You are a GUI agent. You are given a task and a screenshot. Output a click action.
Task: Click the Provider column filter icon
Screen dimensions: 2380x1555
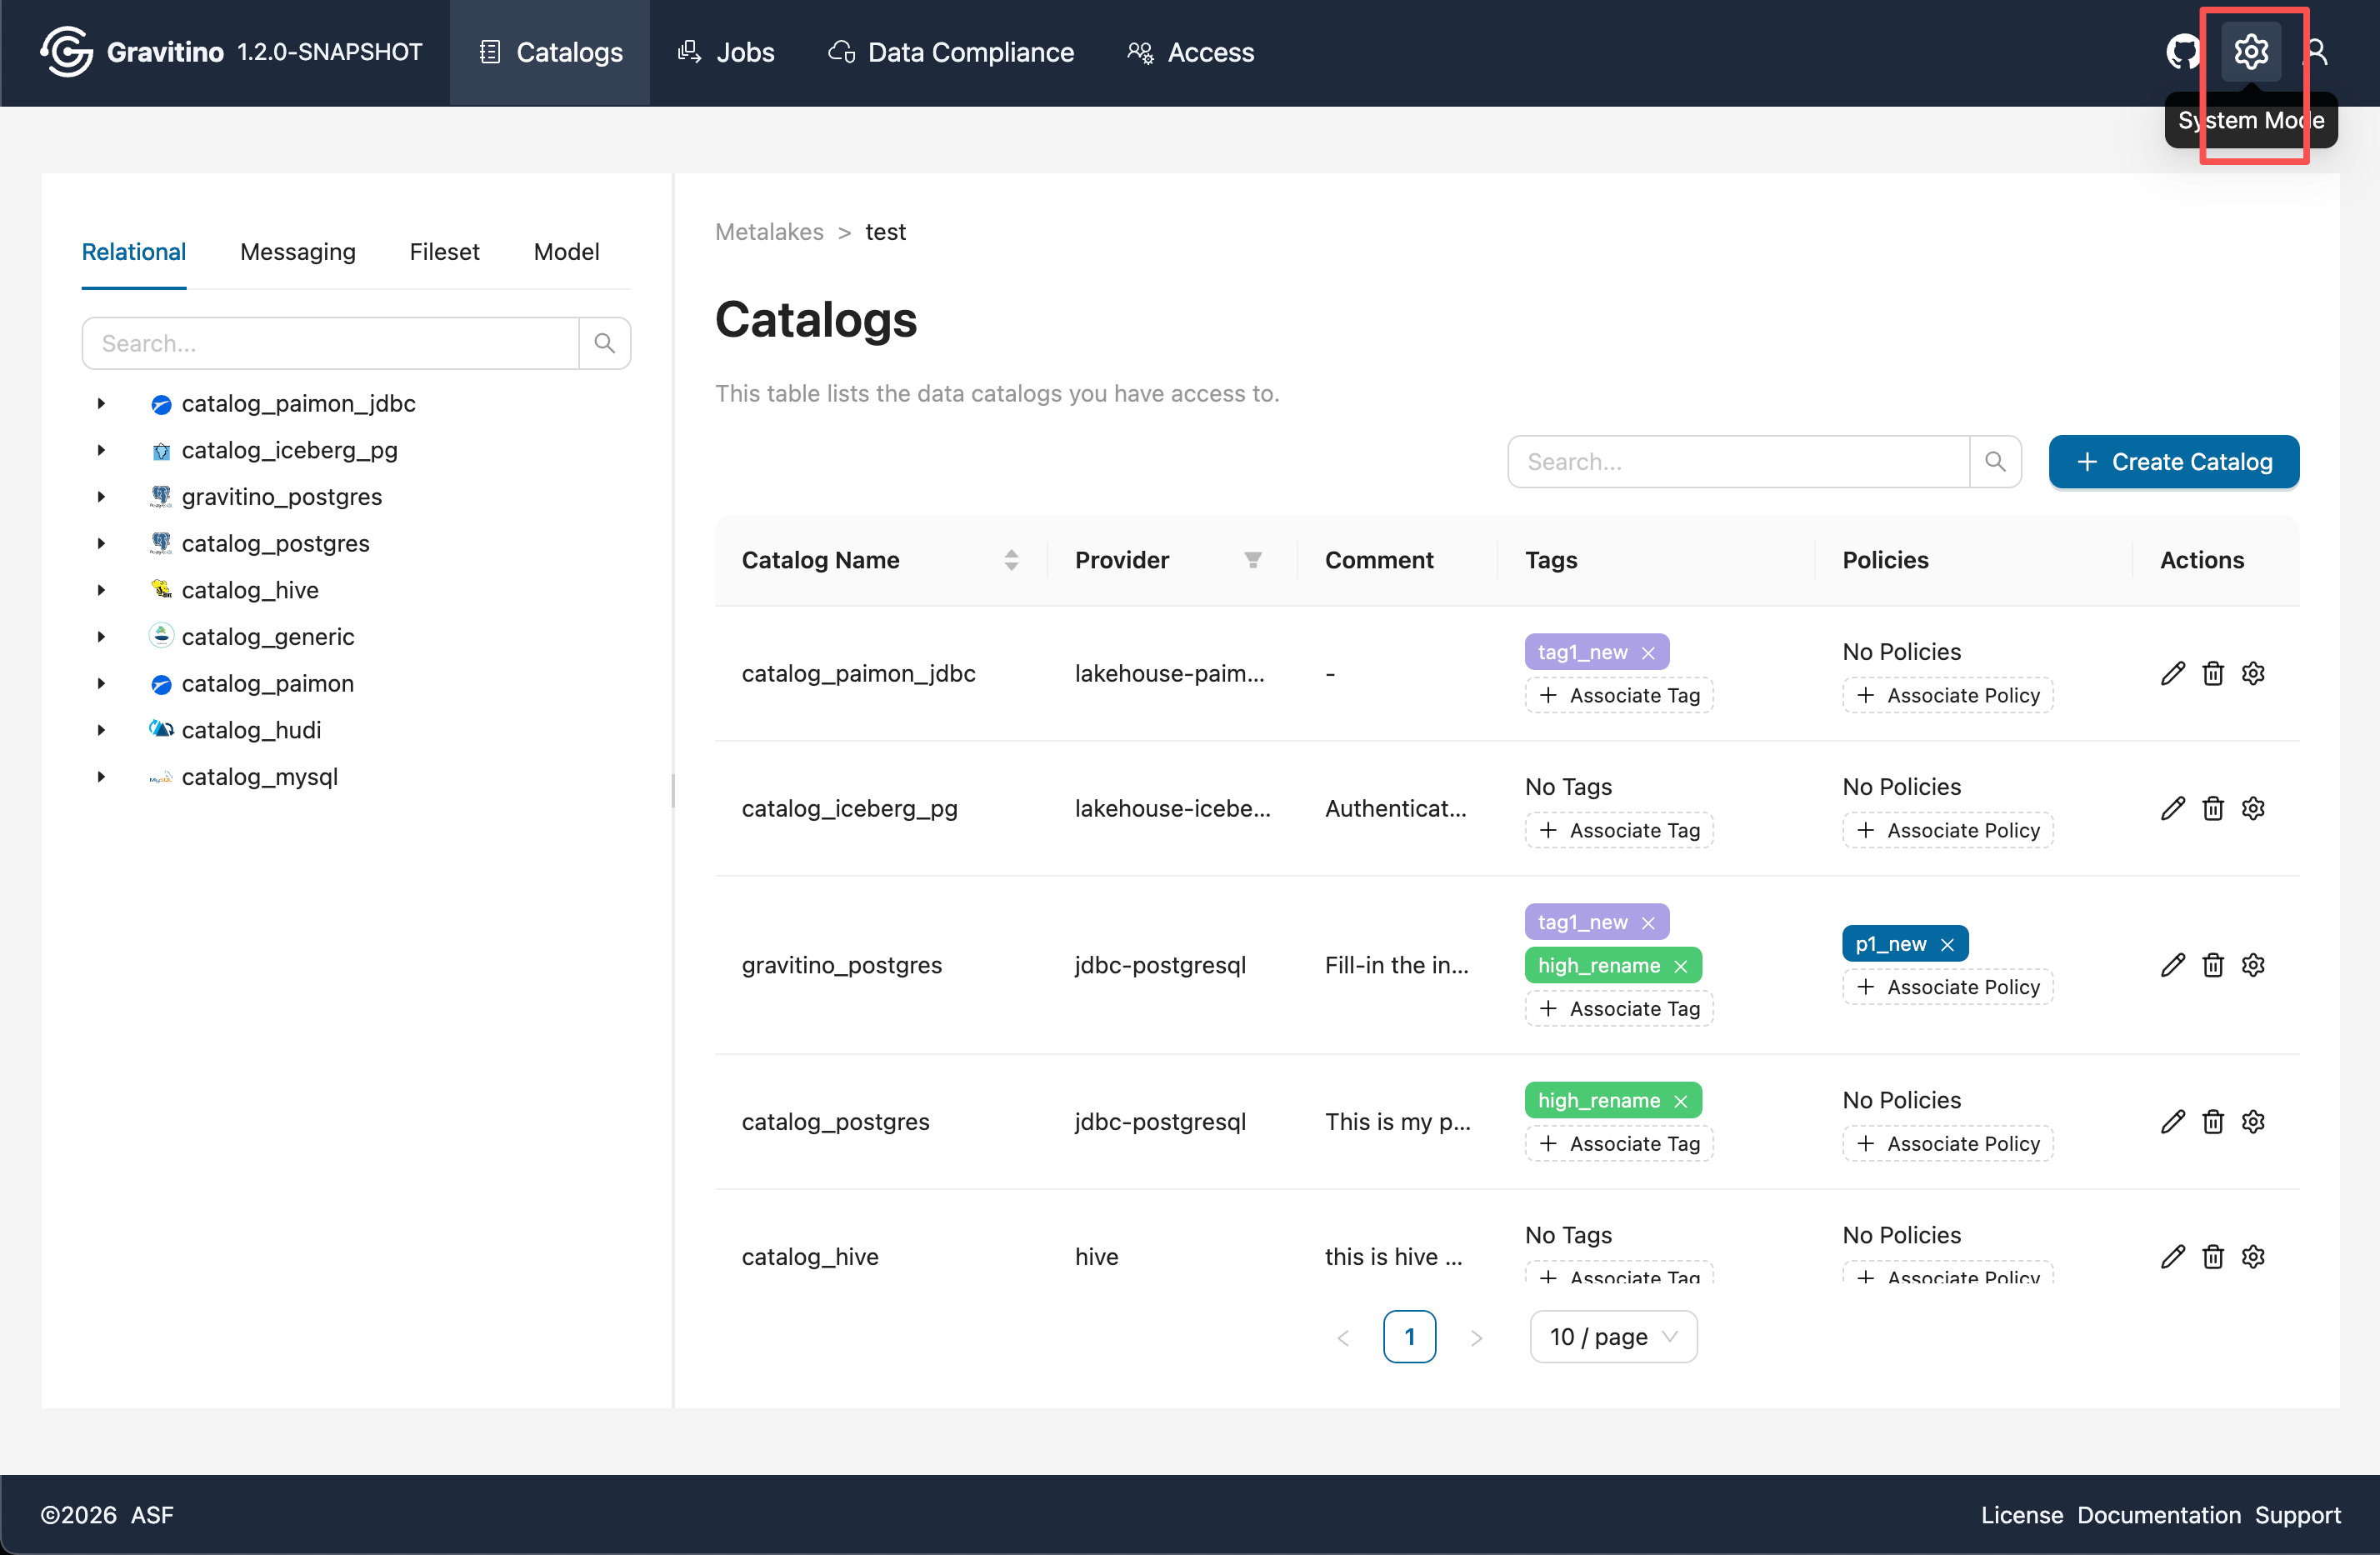pyautogui.click(x=1252, y=560)
